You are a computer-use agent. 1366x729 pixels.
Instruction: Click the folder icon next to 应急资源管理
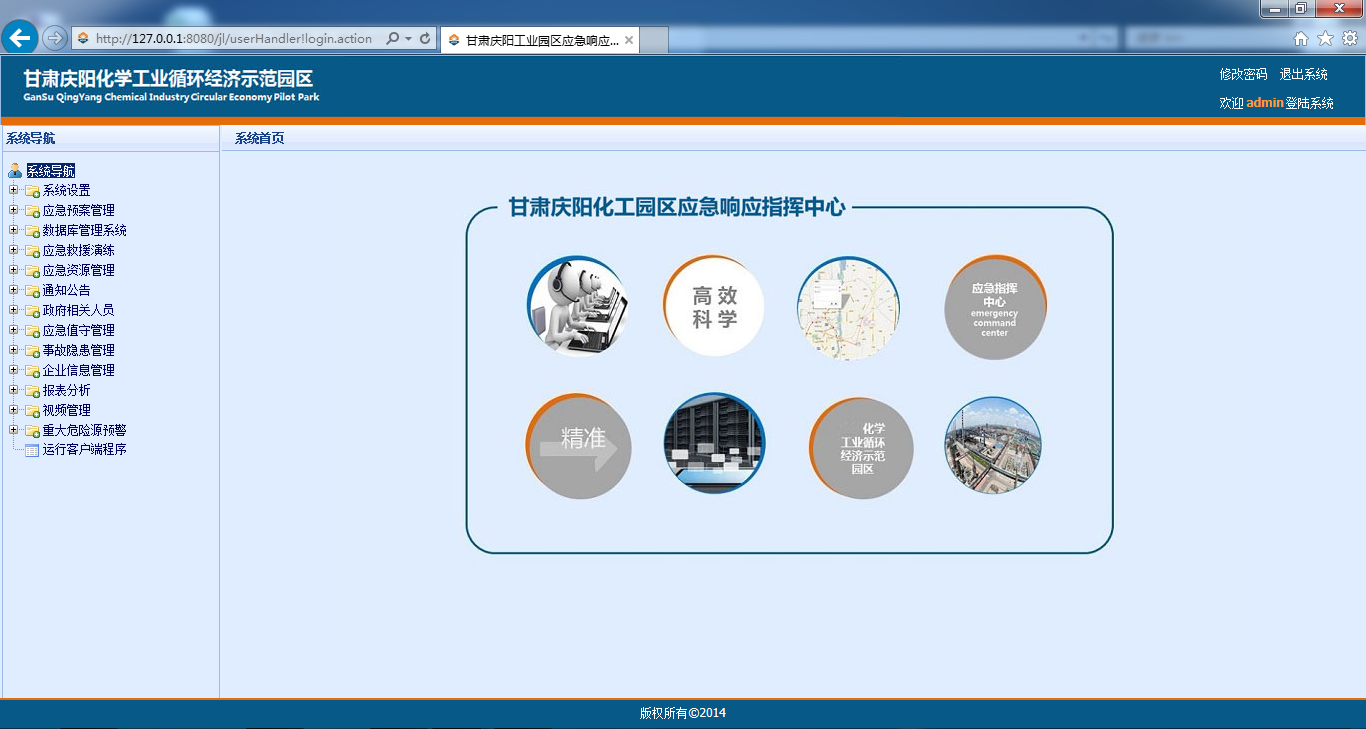[32, 271]
